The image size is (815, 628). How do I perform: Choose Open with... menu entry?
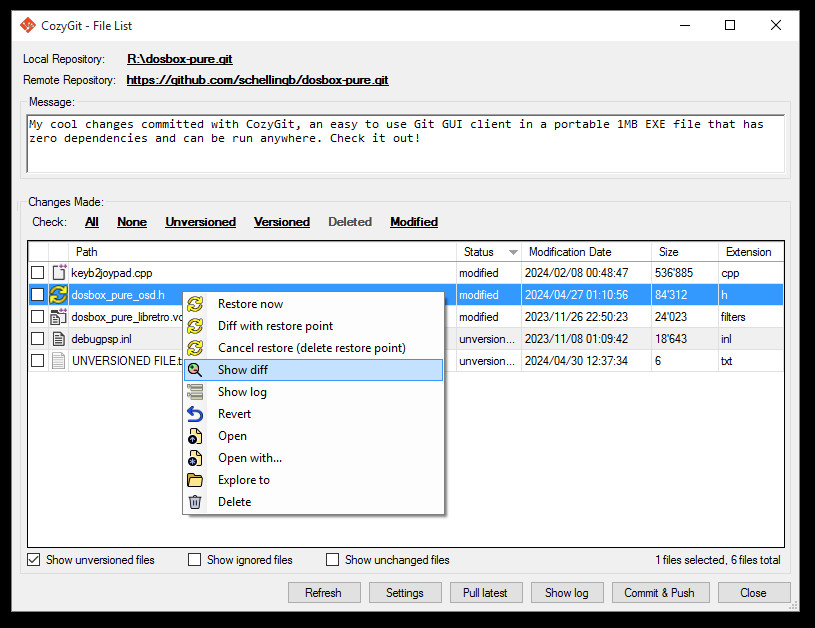tap(313, 458)
